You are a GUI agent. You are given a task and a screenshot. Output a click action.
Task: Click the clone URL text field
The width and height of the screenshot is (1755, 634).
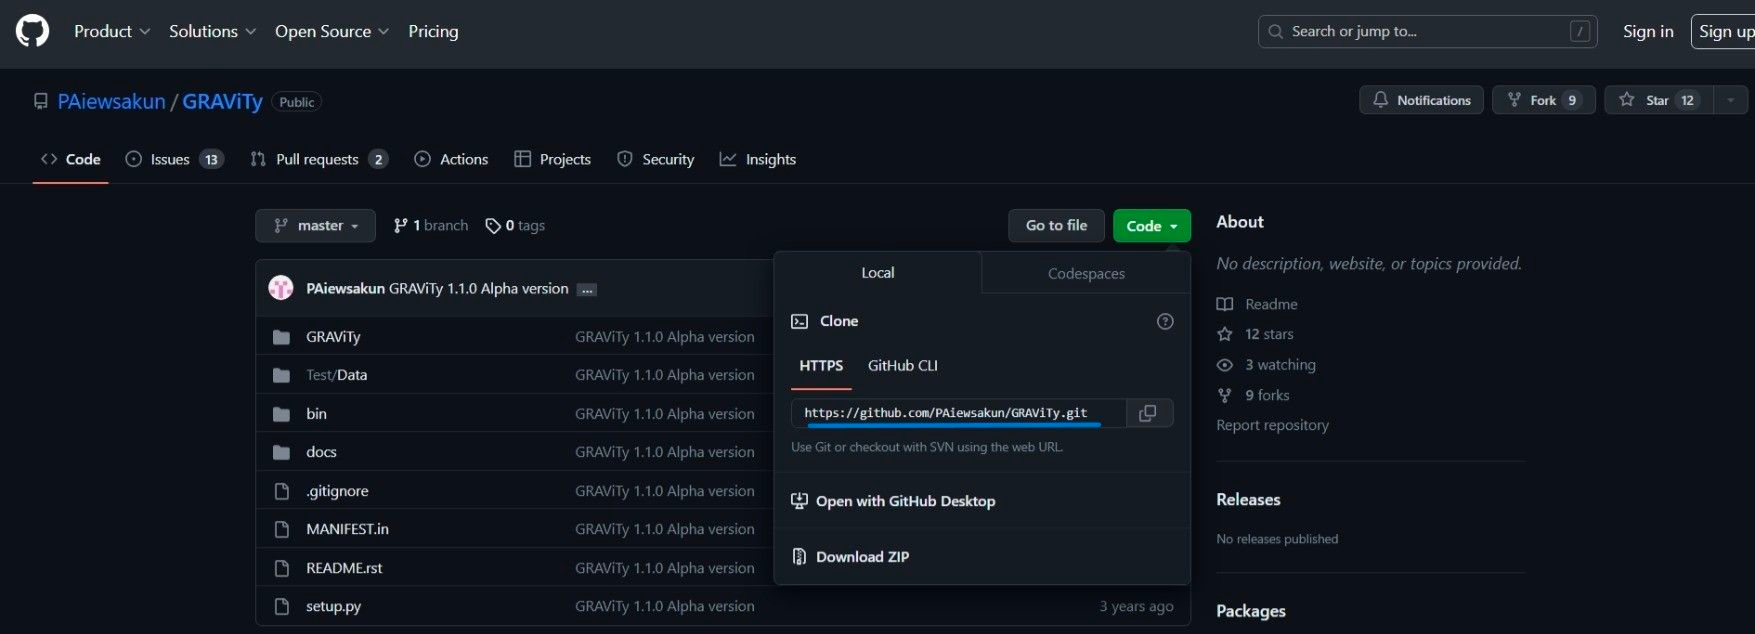coord(958,413)
